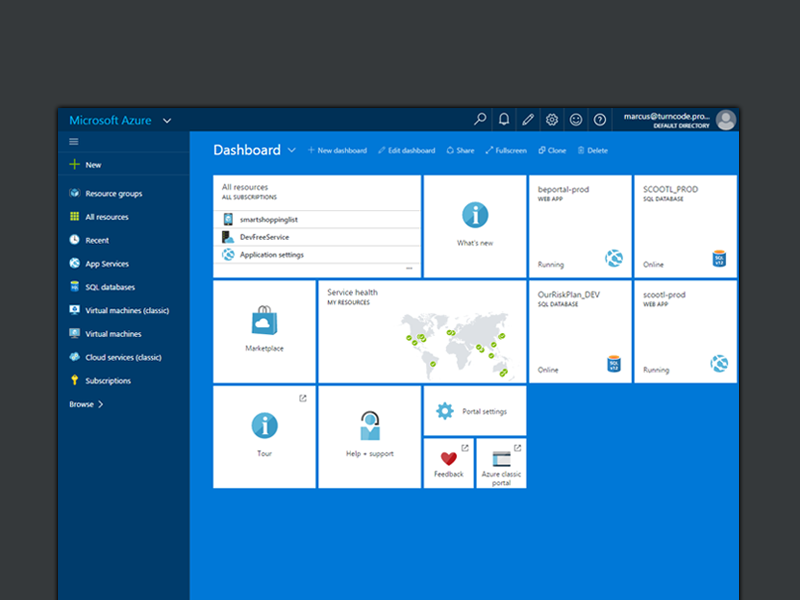Click the Subscriptions key icon

pos(74,380)
